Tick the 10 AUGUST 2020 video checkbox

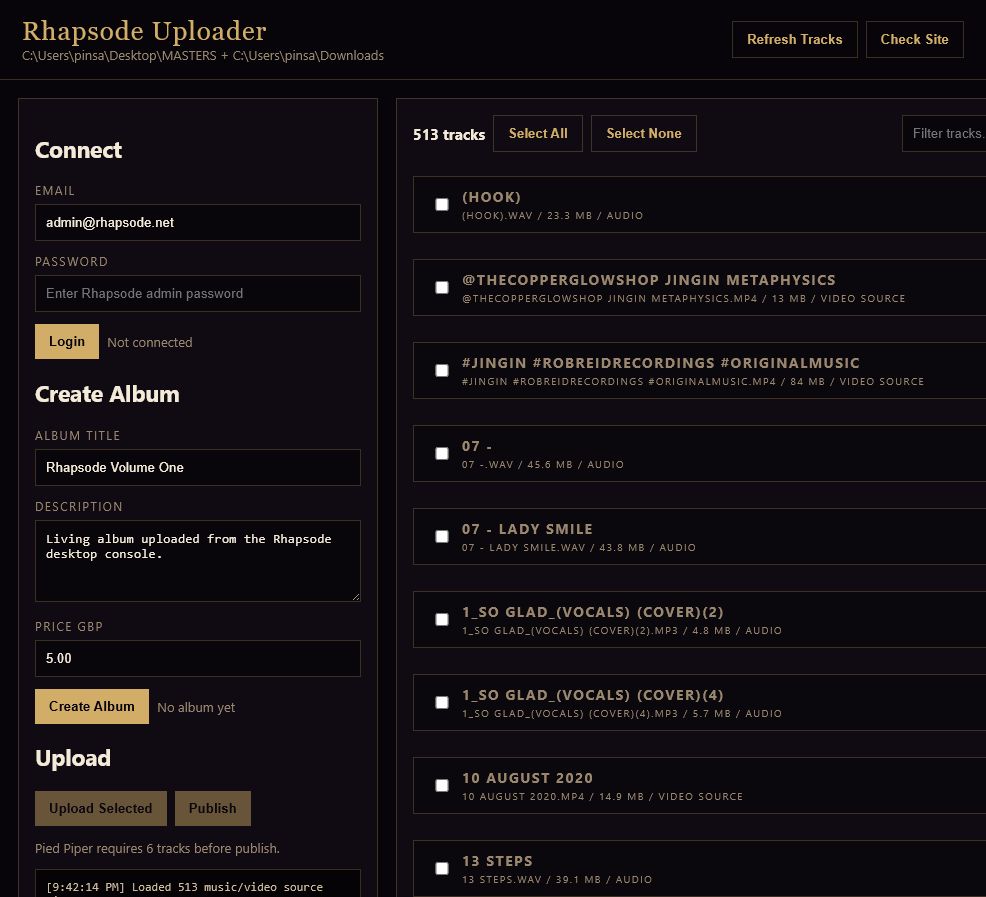pos(442,786)
